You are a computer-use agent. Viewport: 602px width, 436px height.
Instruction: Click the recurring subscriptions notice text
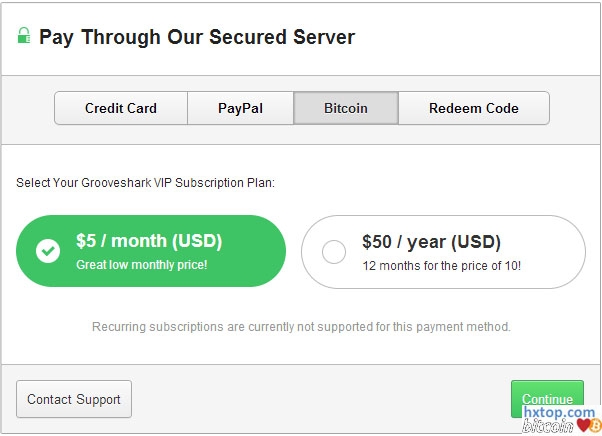(301, 327)
